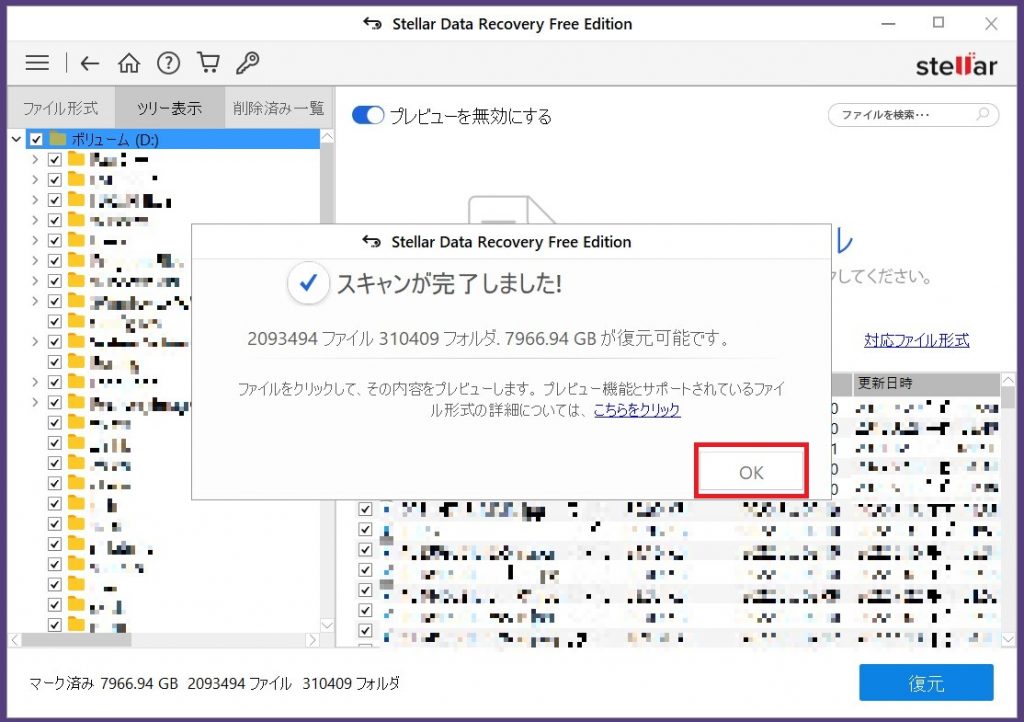Click 310409 フォルダ in the status bar
This screenshot has width=1024, height=722.
click(x=351, y=683)
